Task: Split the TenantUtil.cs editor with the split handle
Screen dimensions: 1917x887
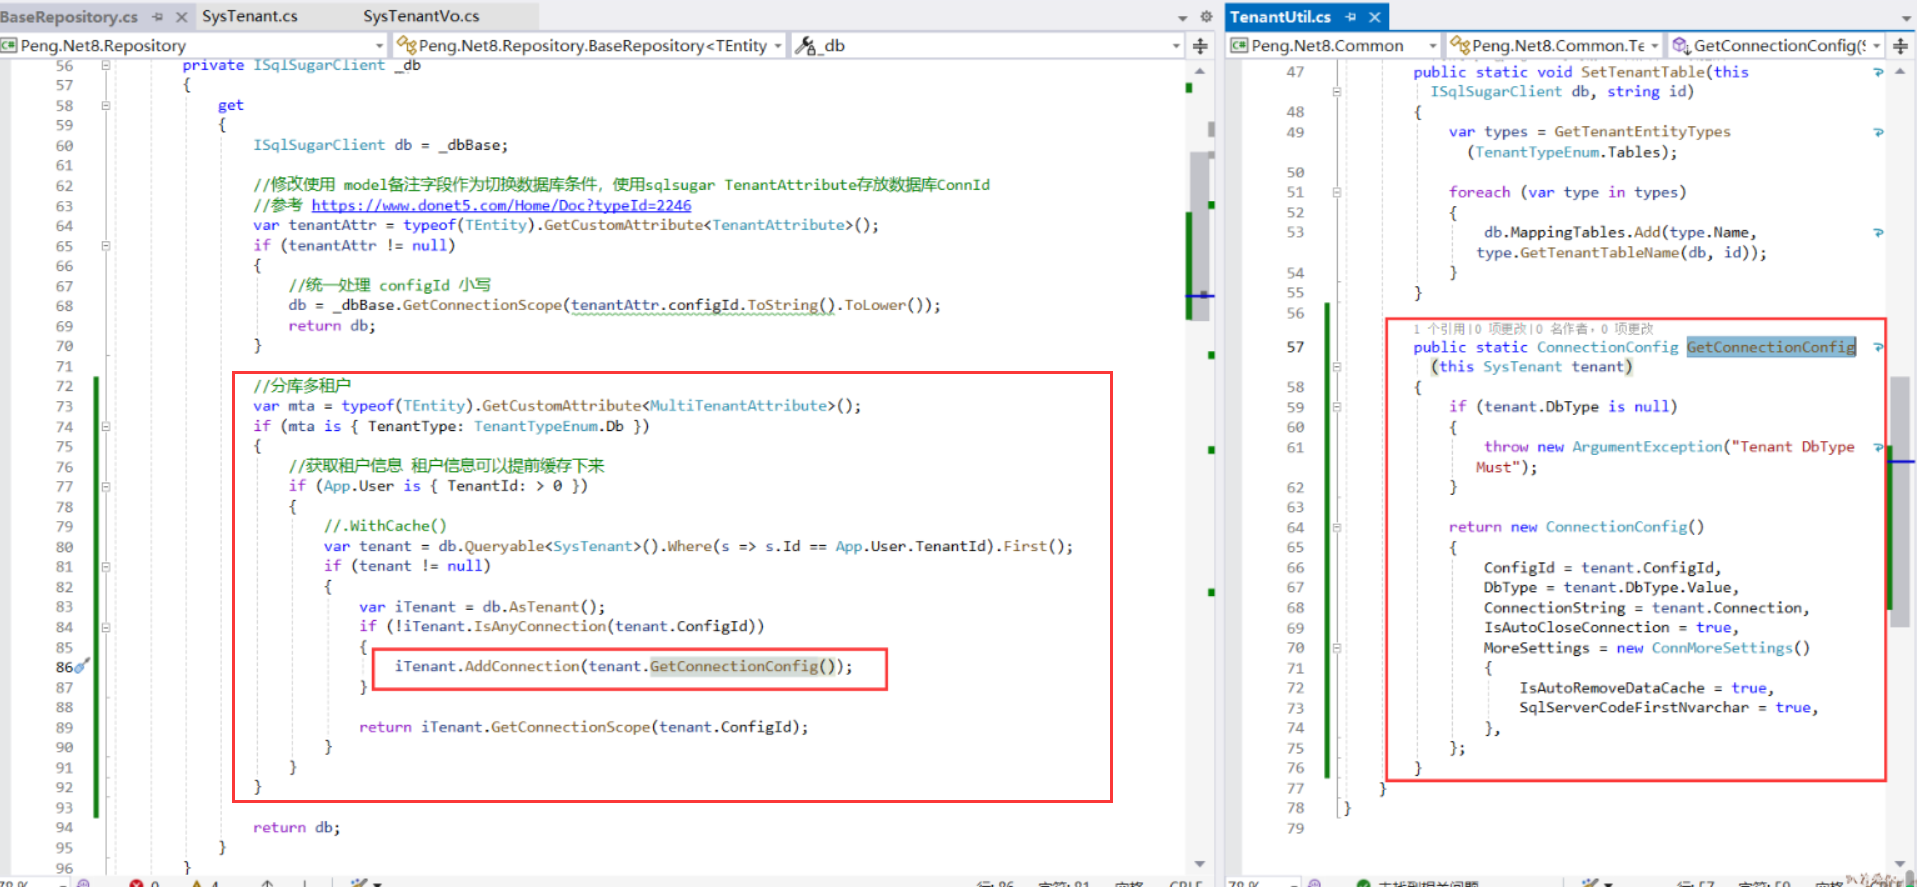Action: point(1900,46)
